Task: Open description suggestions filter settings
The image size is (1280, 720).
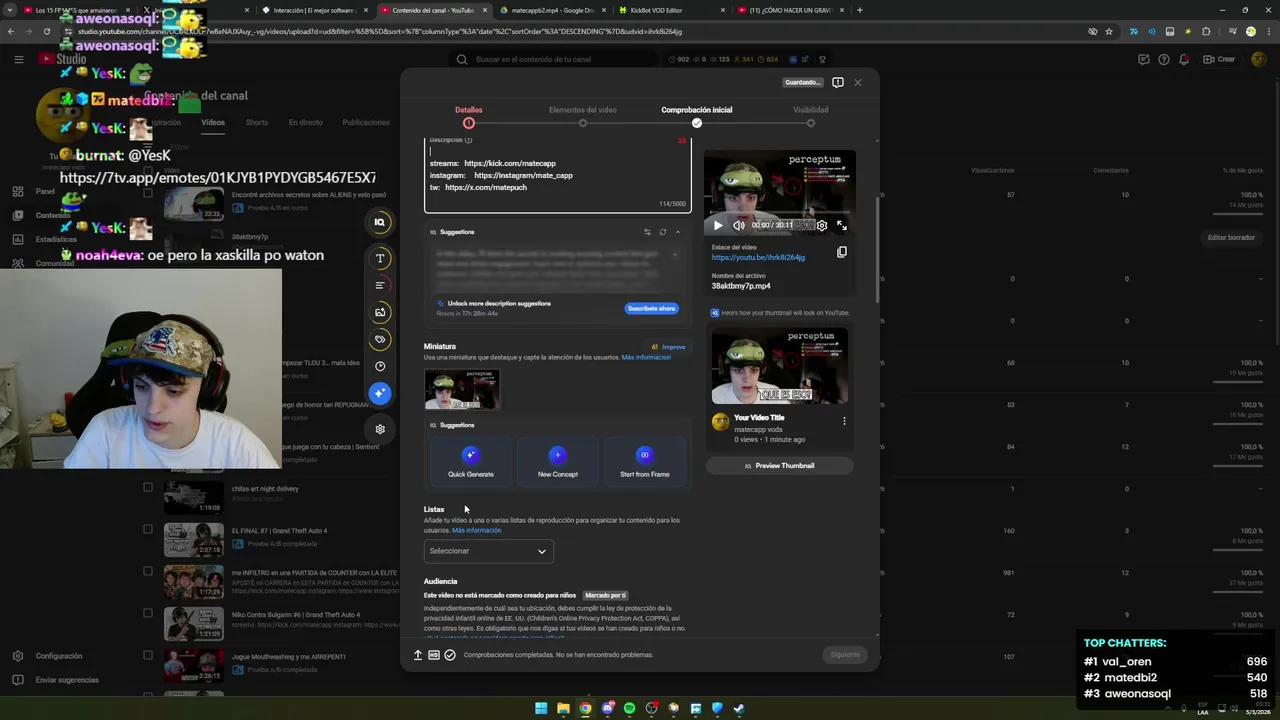Action: pos(647,232)
